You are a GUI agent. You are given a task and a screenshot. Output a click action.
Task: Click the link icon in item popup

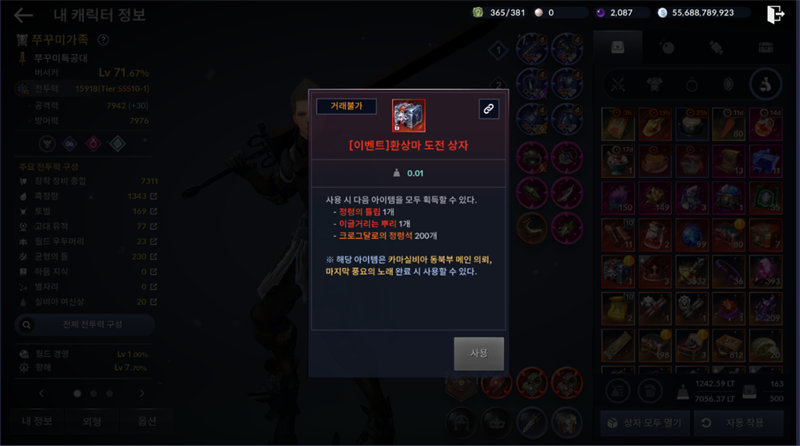[488, 109]
